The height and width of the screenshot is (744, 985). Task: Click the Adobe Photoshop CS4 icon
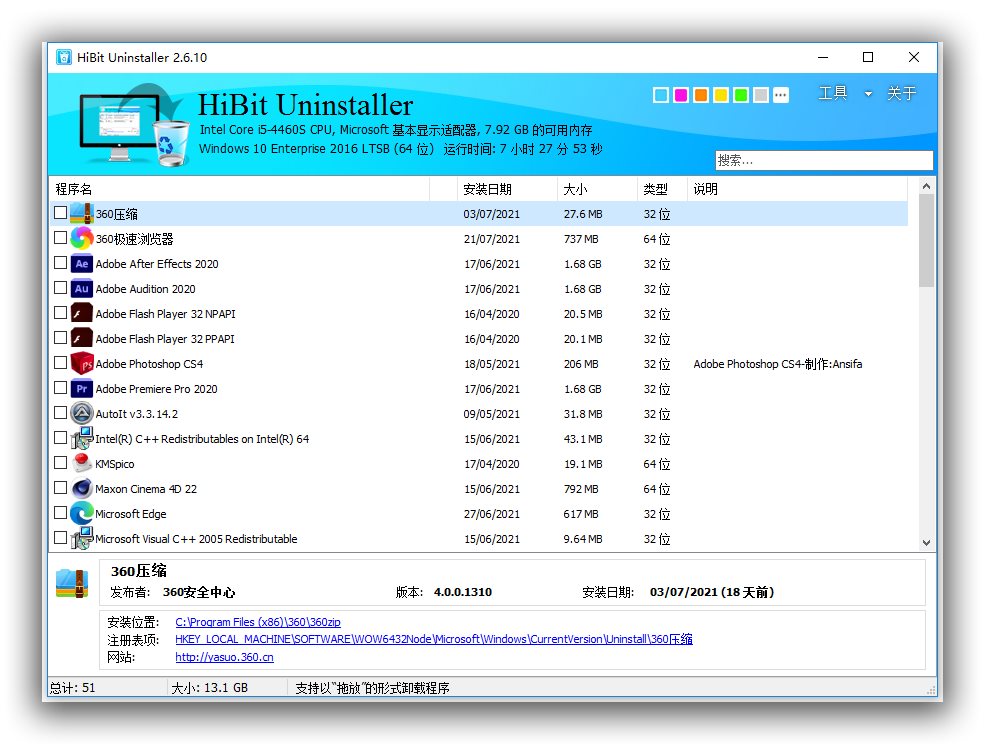tap(82, 364)
